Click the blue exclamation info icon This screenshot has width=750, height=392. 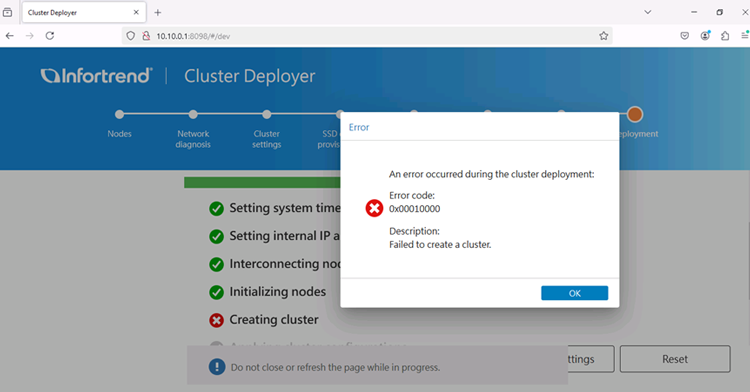pos(217,367)
